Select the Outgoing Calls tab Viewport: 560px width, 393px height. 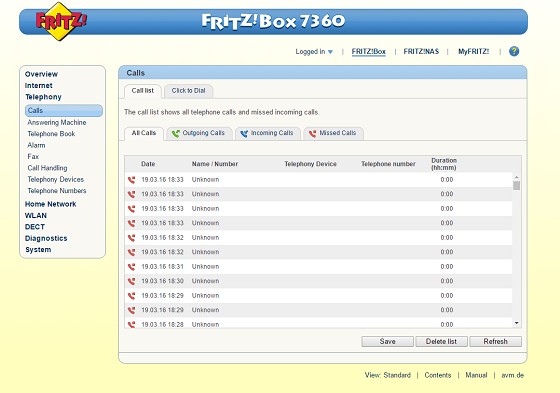(200, 133)
